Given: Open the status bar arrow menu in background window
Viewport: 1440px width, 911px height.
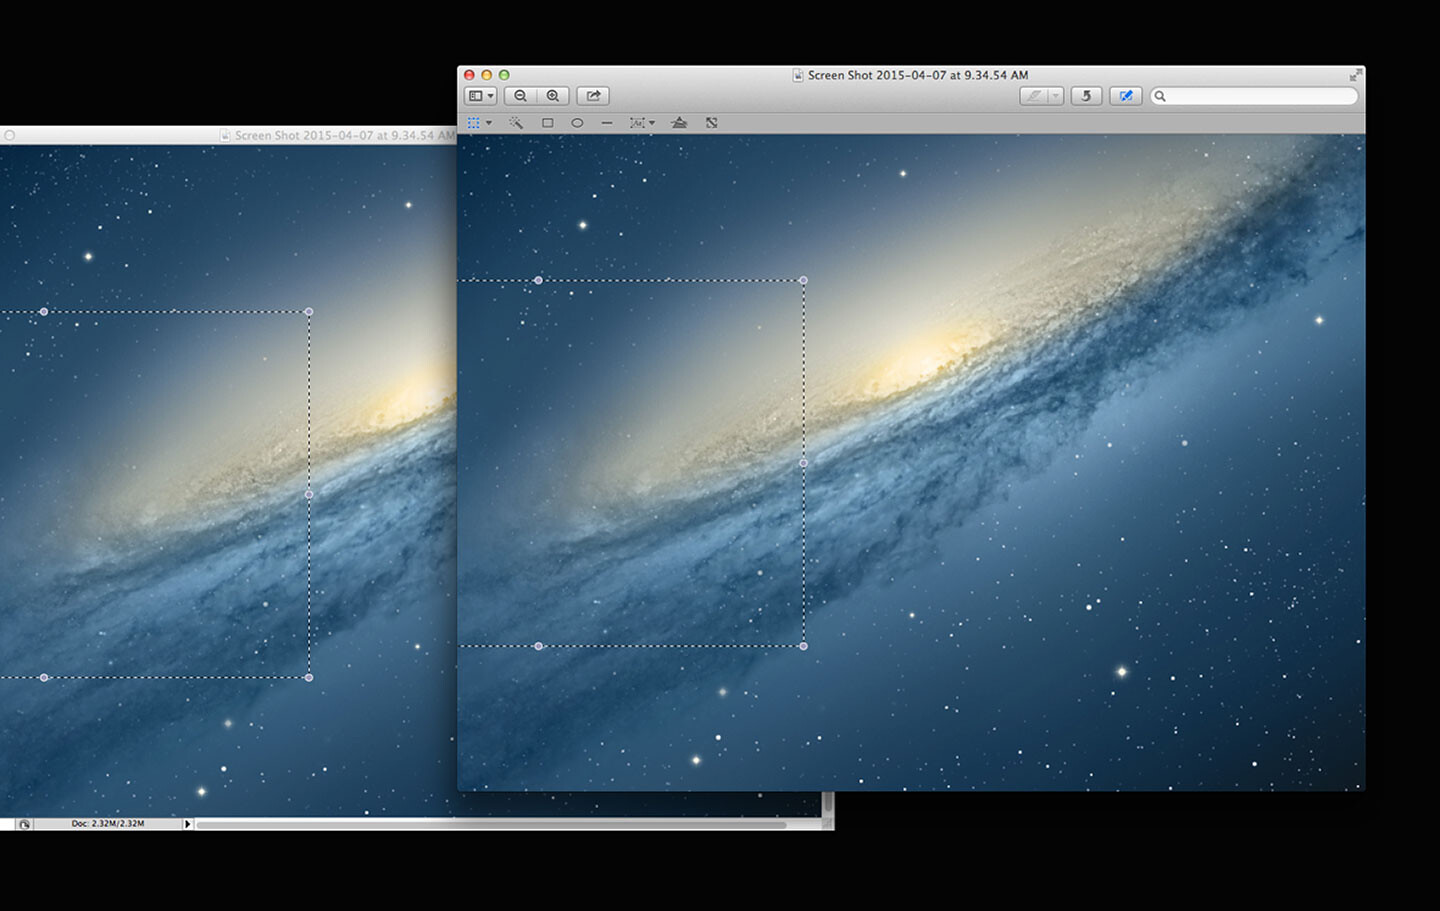Looking at the screenshot, I should (x=187, y=824).
